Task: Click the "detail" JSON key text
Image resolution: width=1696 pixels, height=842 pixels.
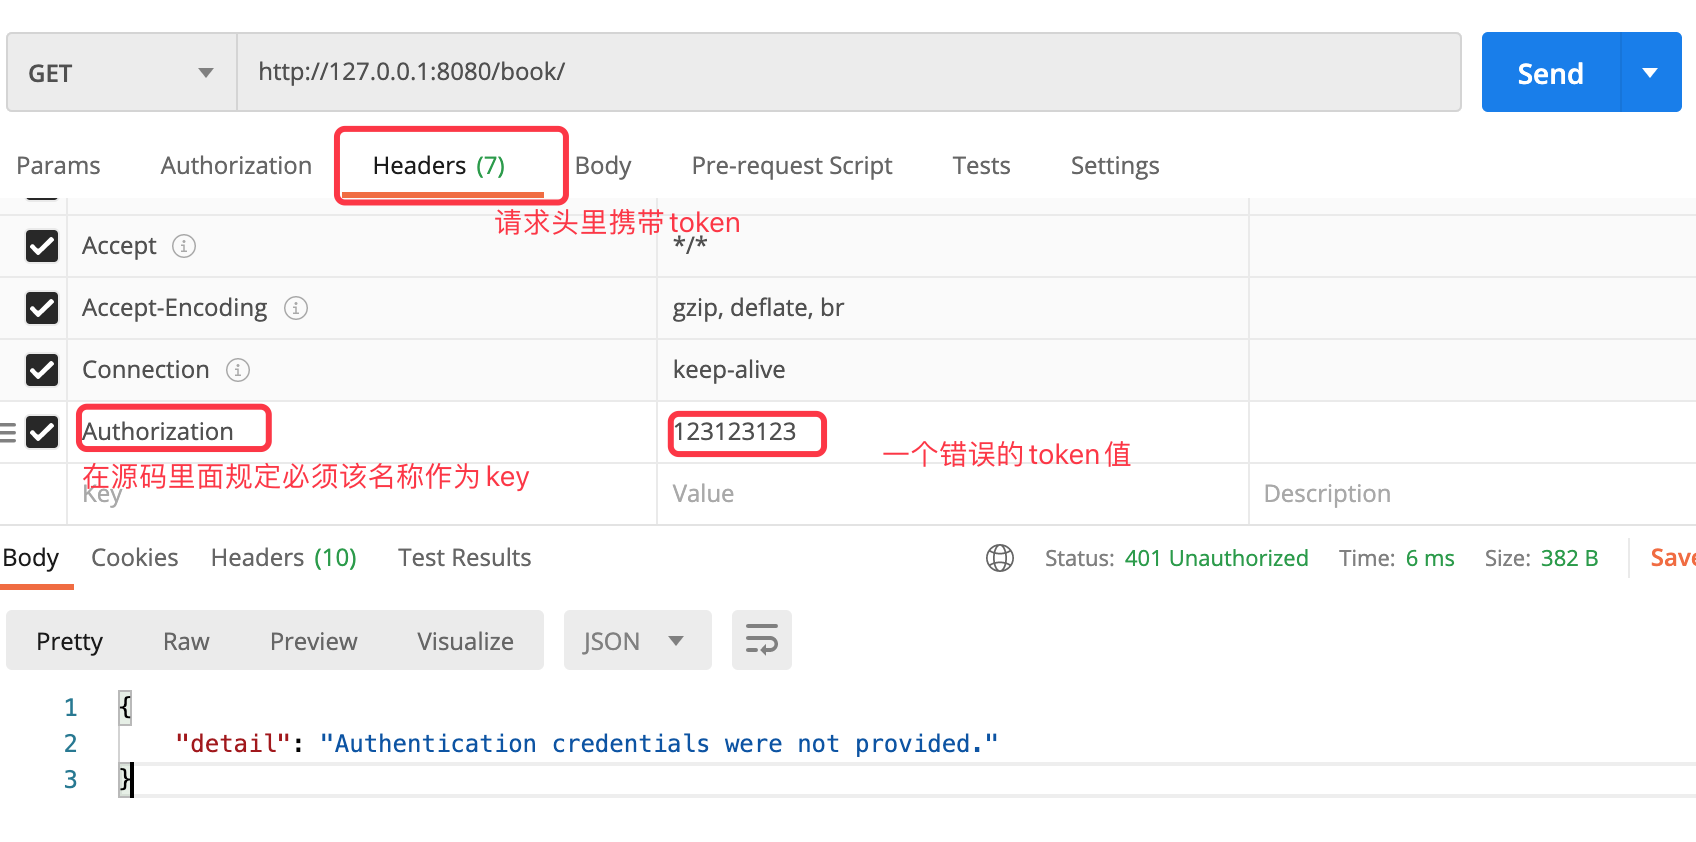Action: [x=233, y=744]
